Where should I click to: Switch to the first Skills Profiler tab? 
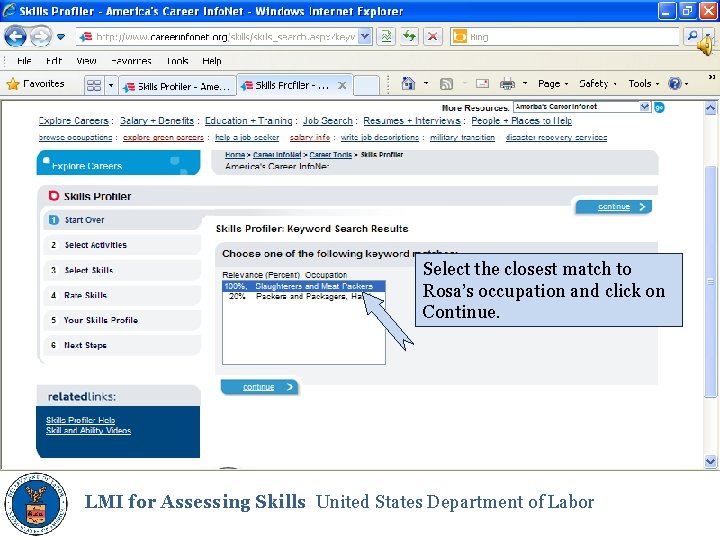(x=177, y=86)
